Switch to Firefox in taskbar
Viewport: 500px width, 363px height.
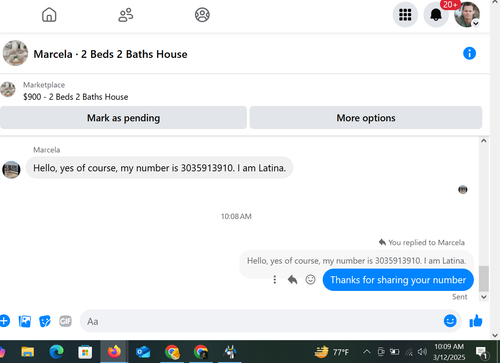[114, 352]
